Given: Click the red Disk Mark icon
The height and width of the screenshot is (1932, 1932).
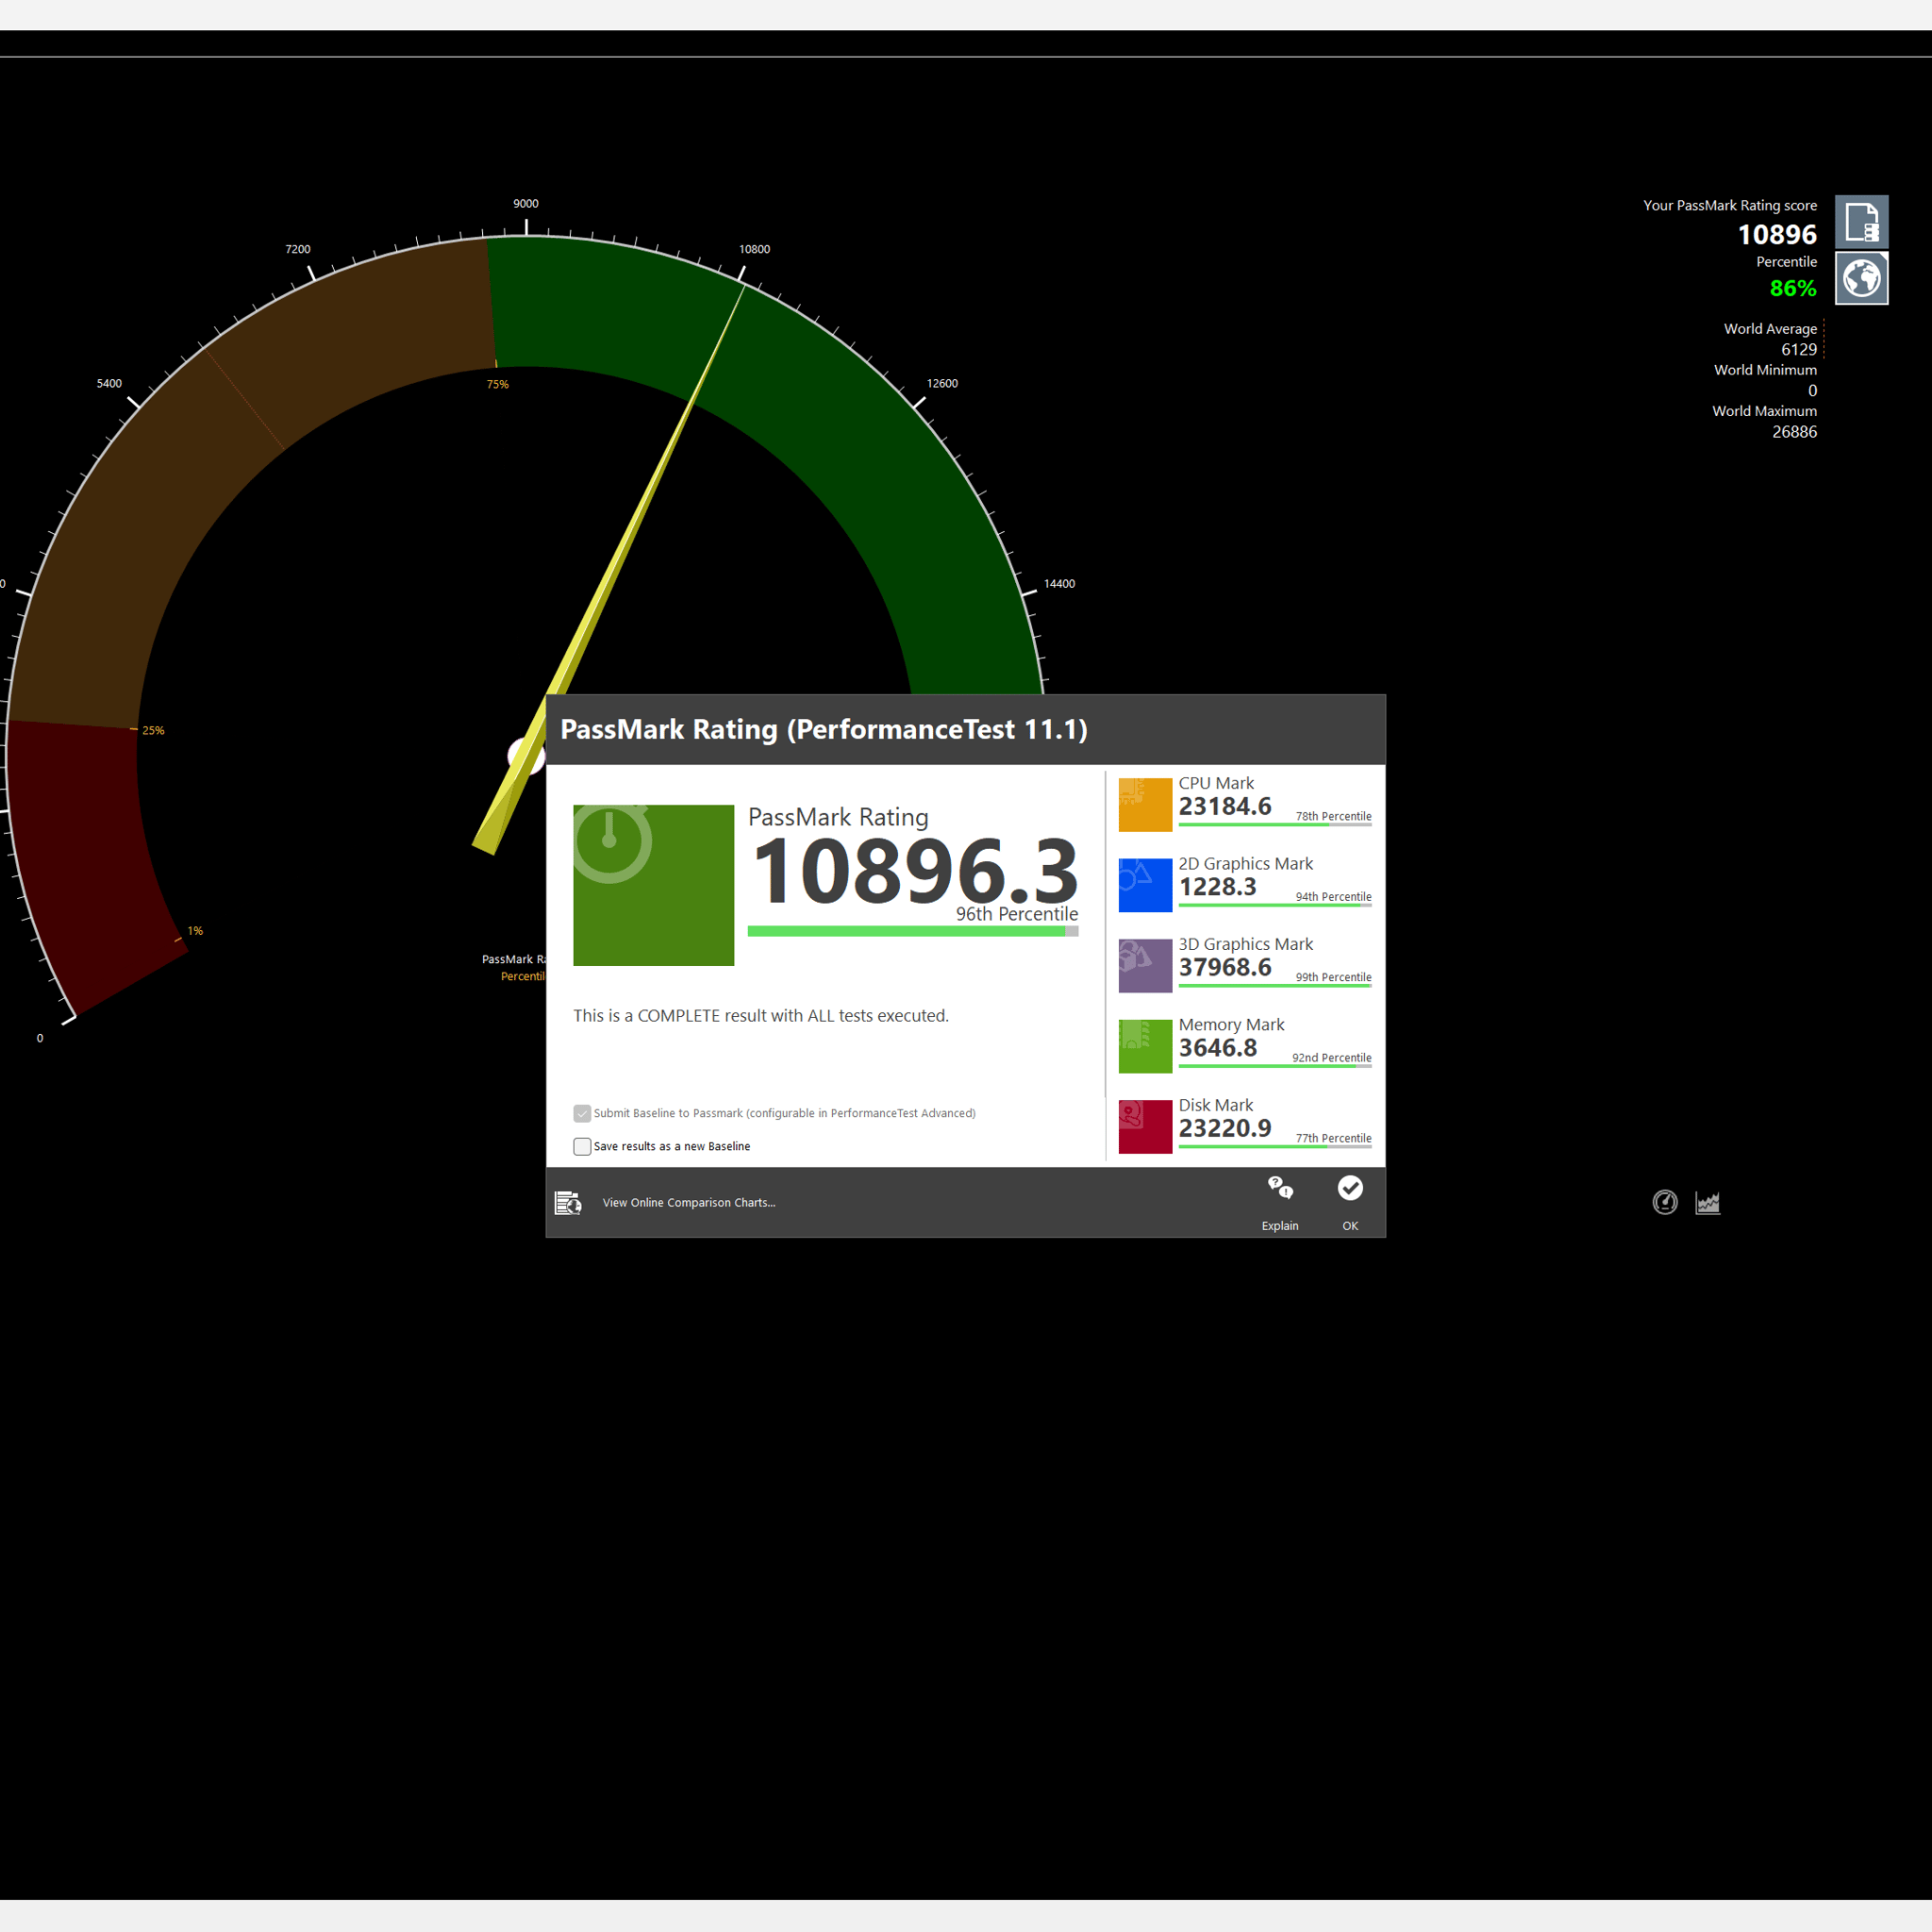Looking at the screenshot, I should pos(1145,1127).
